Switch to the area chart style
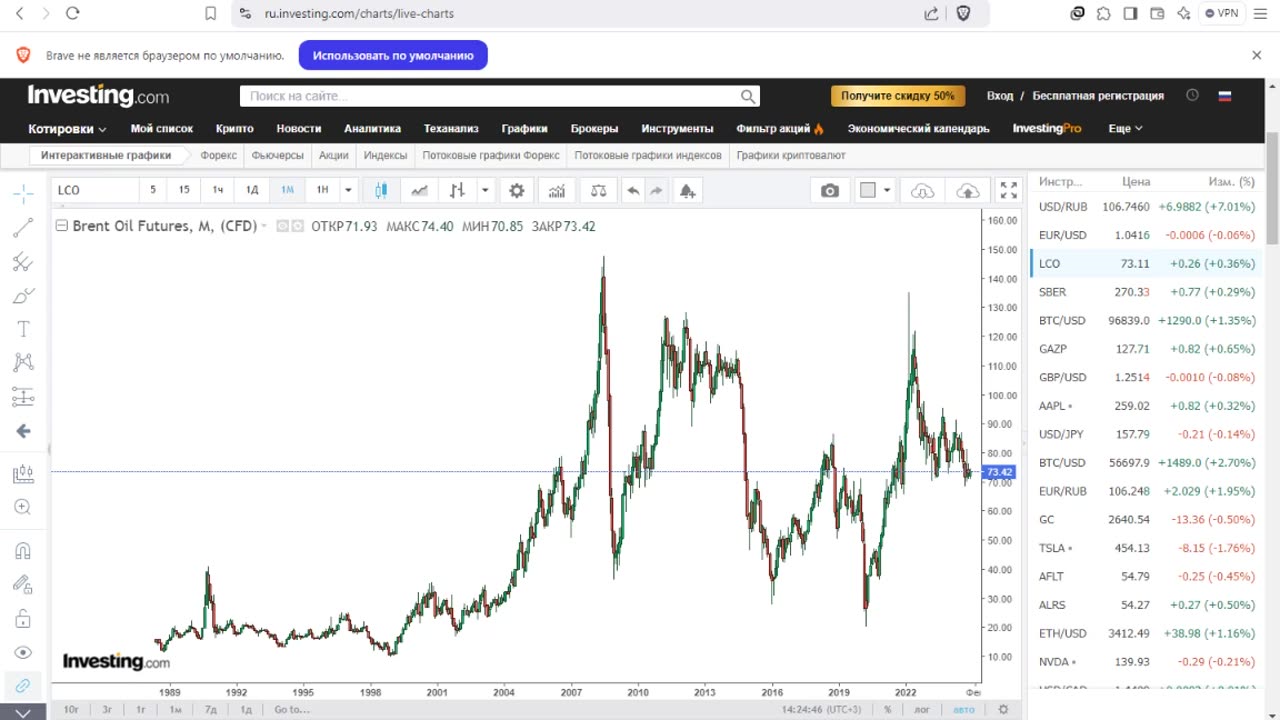1280x720 pixels. [x=420, y=190]
